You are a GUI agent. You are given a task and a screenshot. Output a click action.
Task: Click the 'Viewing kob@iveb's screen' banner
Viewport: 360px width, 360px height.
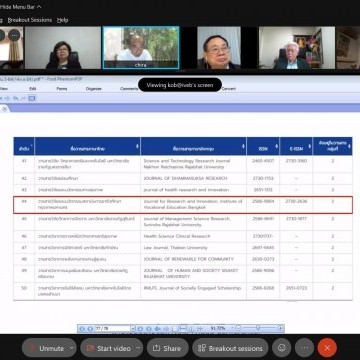coord(180,85)
